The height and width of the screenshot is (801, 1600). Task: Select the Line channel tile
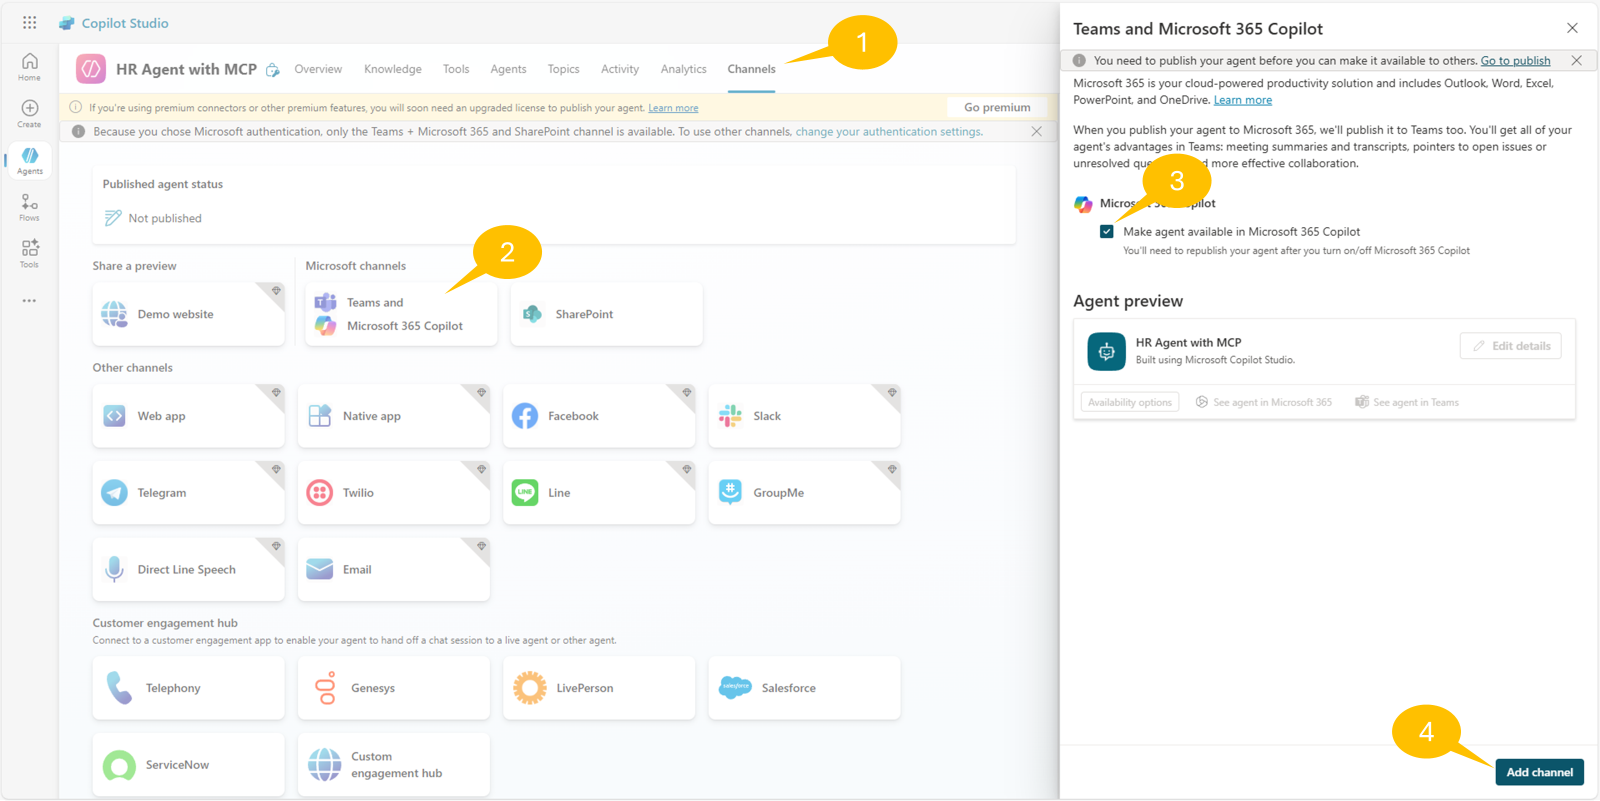click(599, 493)
